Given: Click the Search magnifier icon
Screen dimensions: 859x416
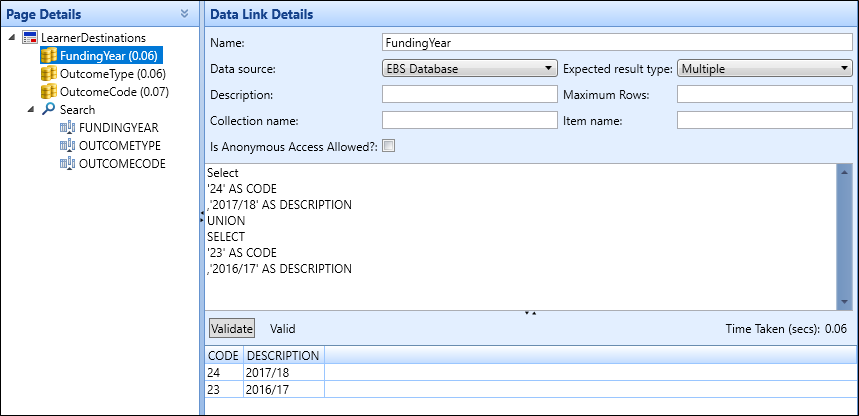Looking at the screenshot, I should pyautogui.click(x=48, y=109).
